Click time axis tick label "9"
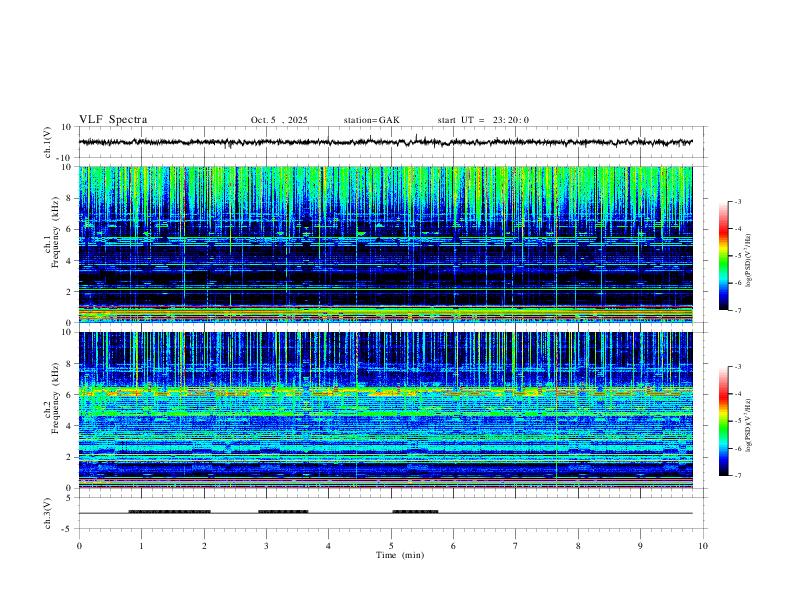The width and height of the screenshot is (792, 612). pos(640,546)
